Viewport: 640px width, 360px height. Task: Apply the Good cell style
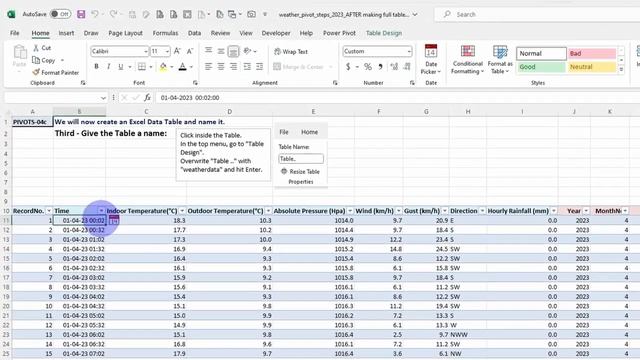tap(541, 67)
